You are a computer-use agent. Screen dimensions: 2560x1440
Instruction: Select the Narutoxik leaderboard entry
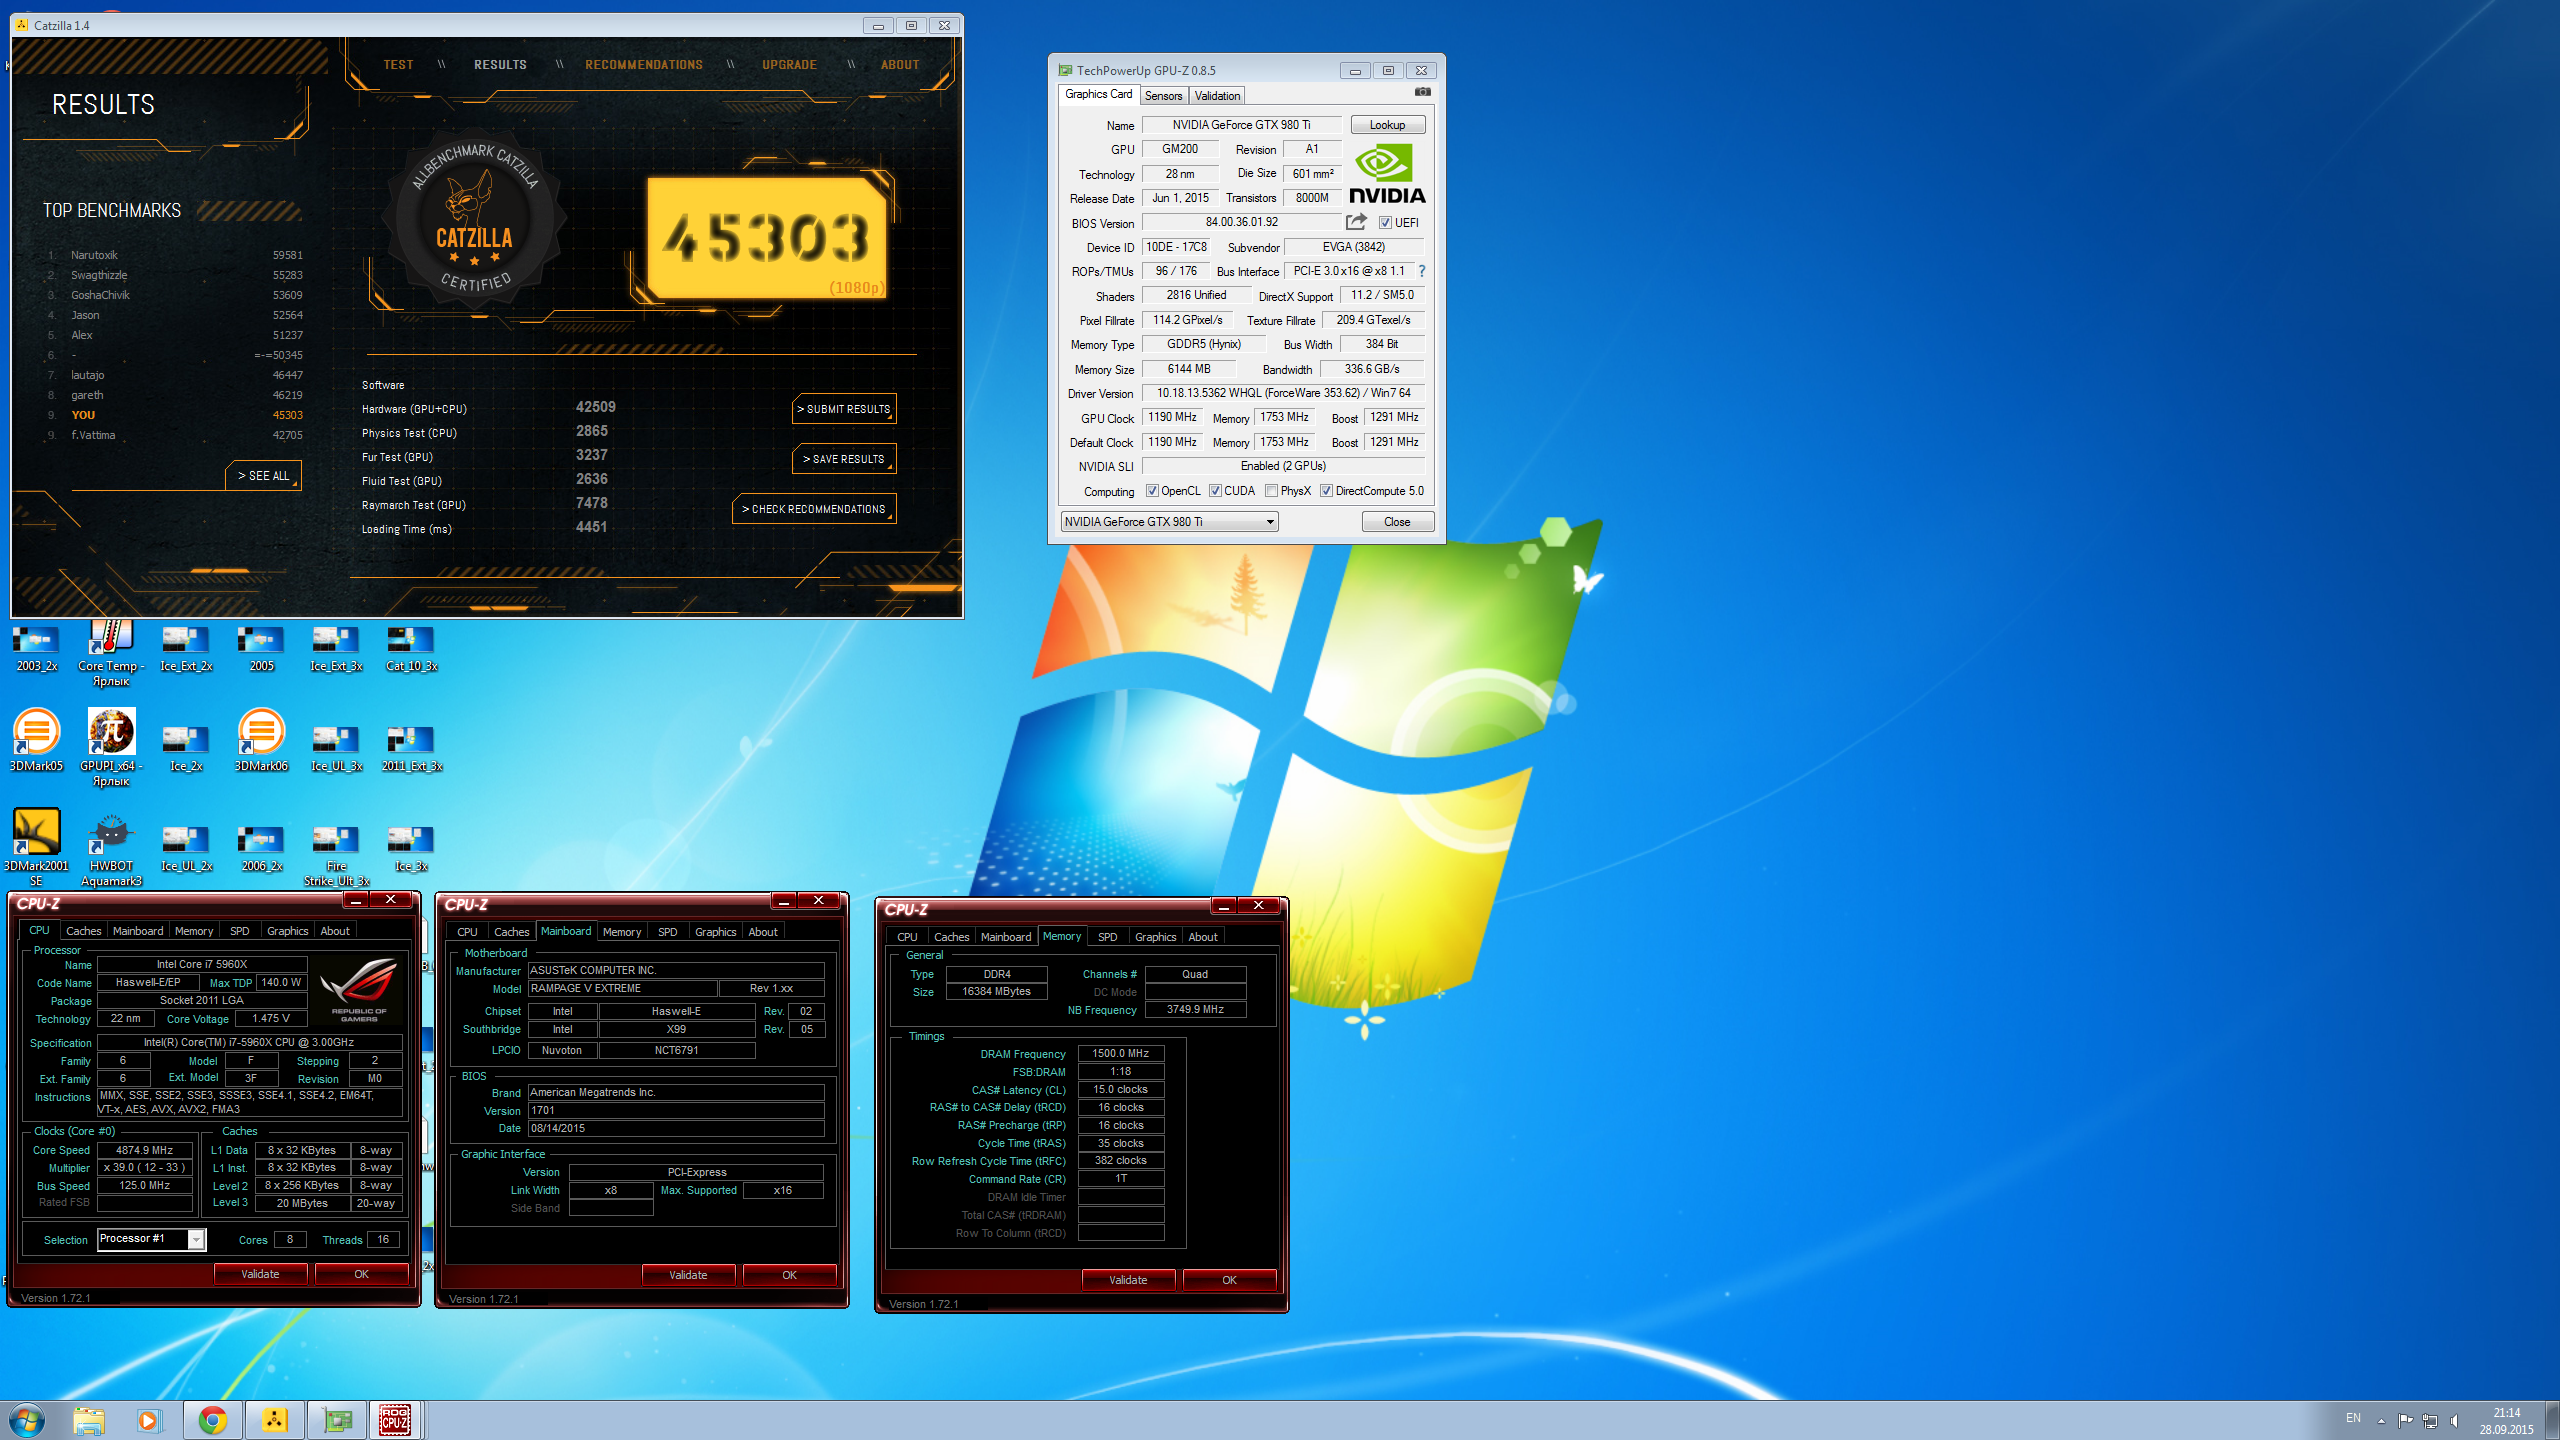coord(175,255)
